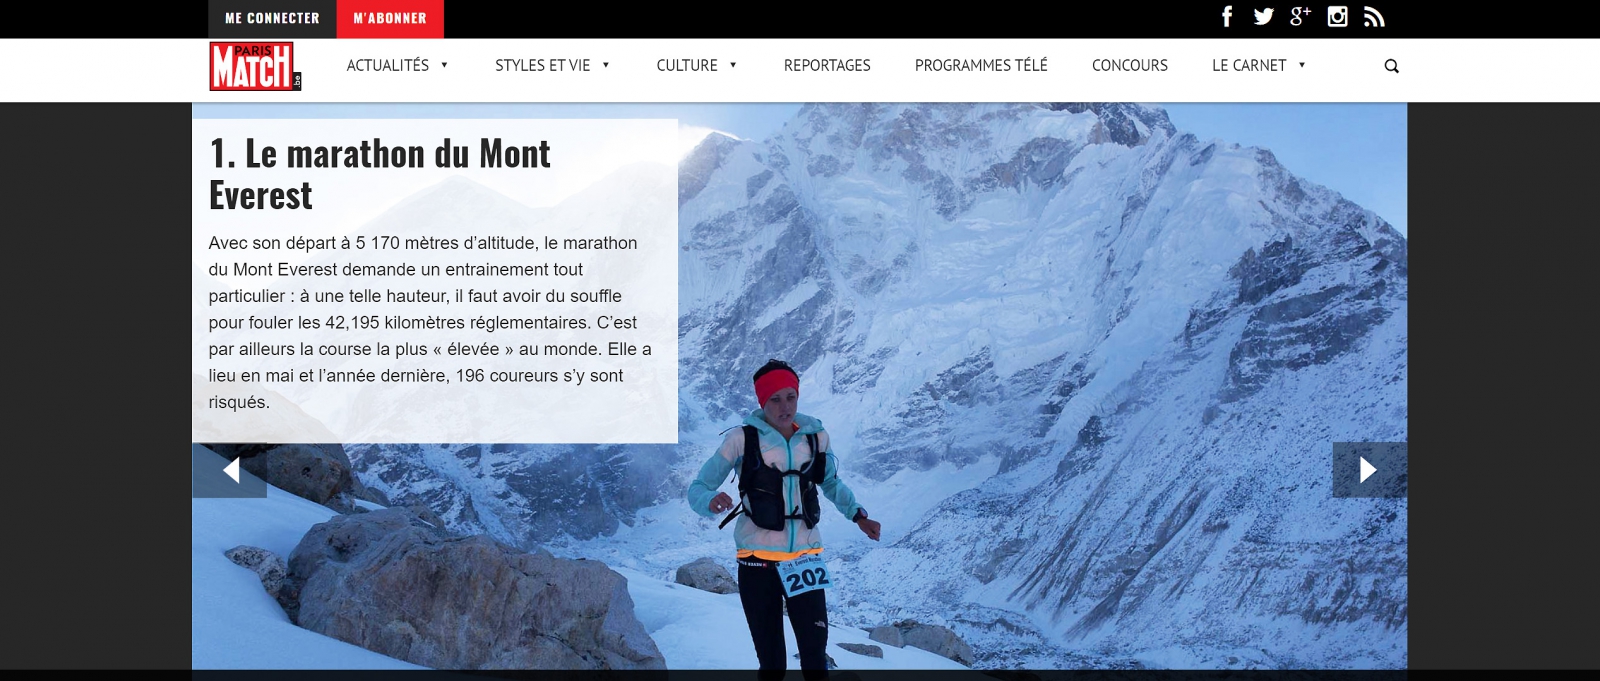Open the Facebook social icon
1600x681 pixels.
(x=1227, y=17)
